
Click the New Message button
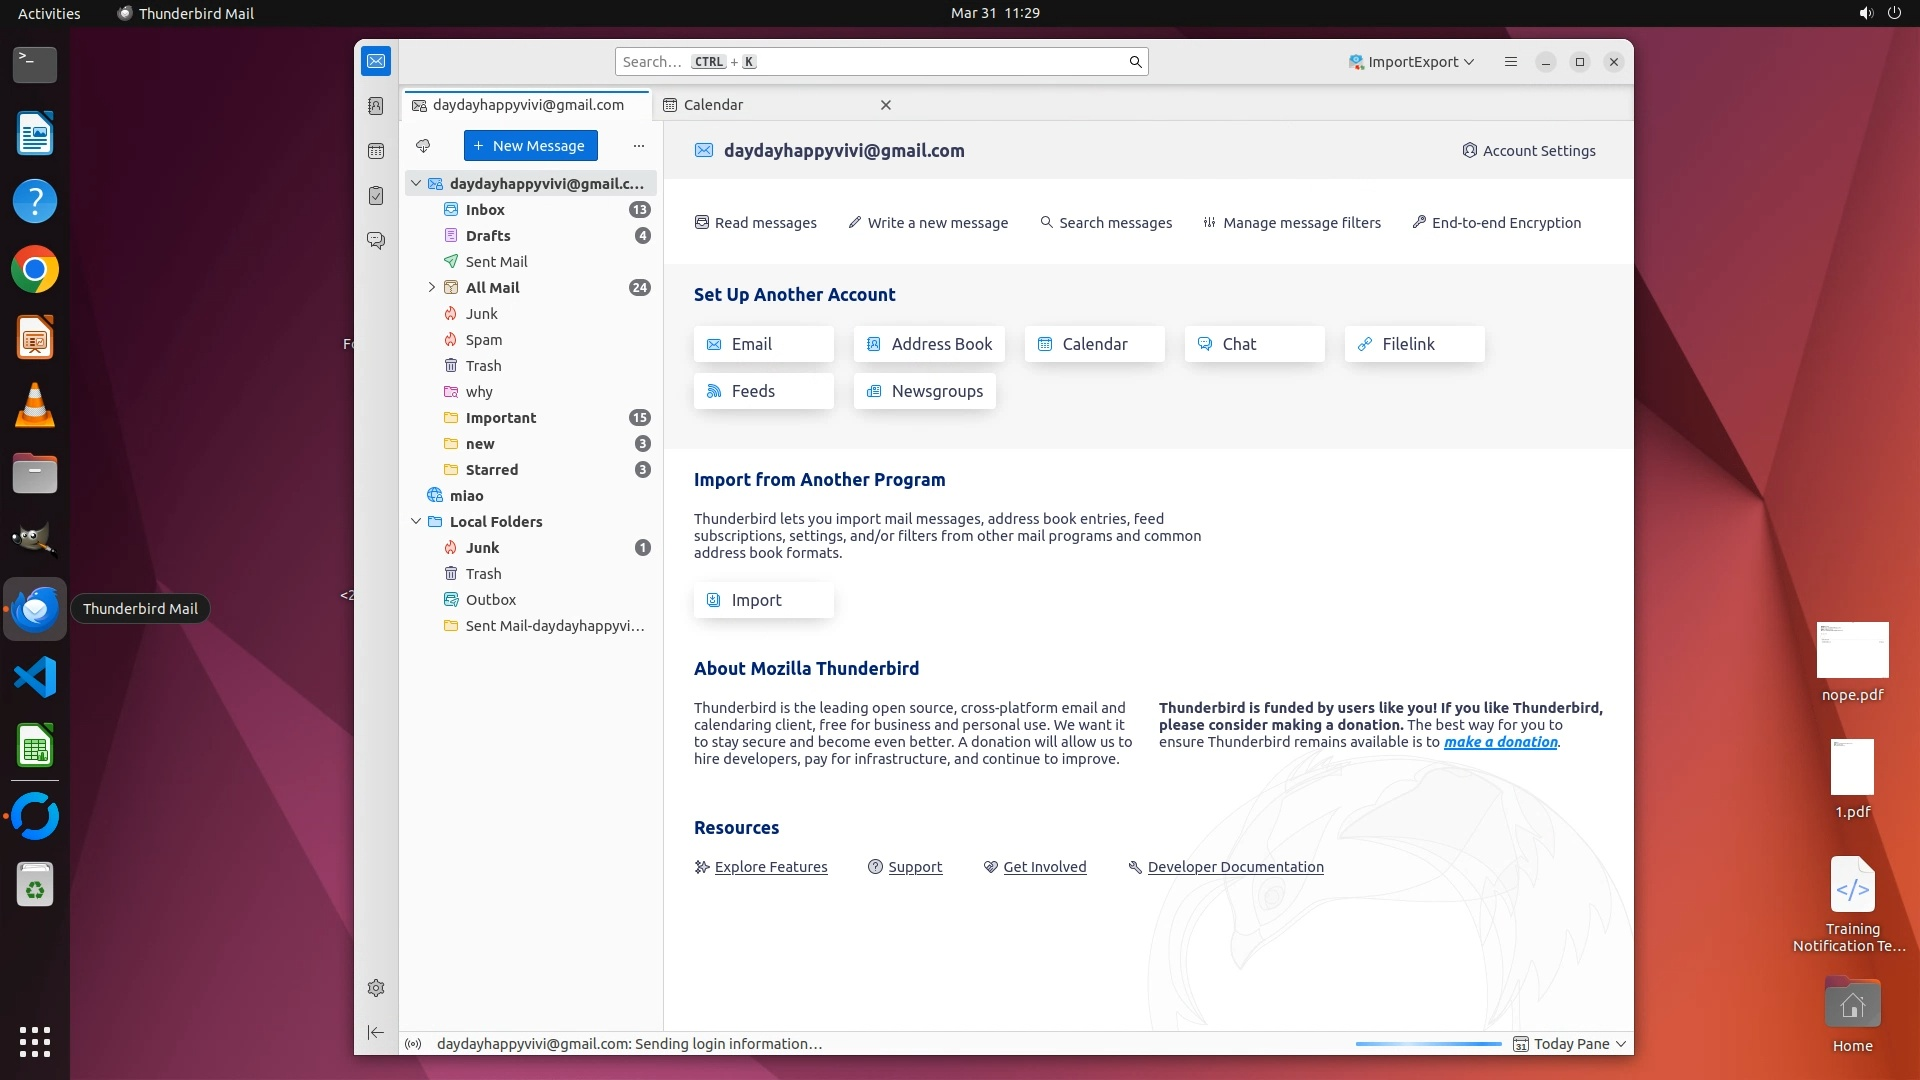[x=530, y=146]
